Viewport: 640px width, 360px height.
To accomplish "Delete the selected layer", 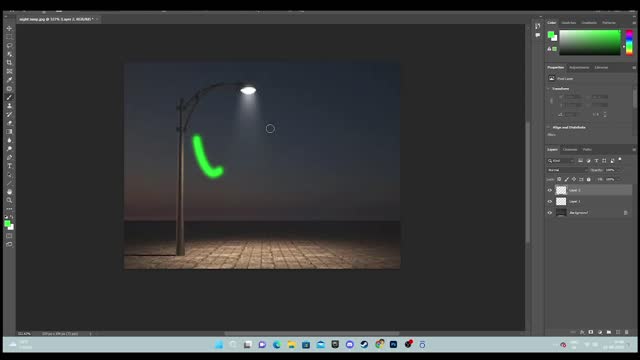I will pyautogui.click(x=627, y=332).
